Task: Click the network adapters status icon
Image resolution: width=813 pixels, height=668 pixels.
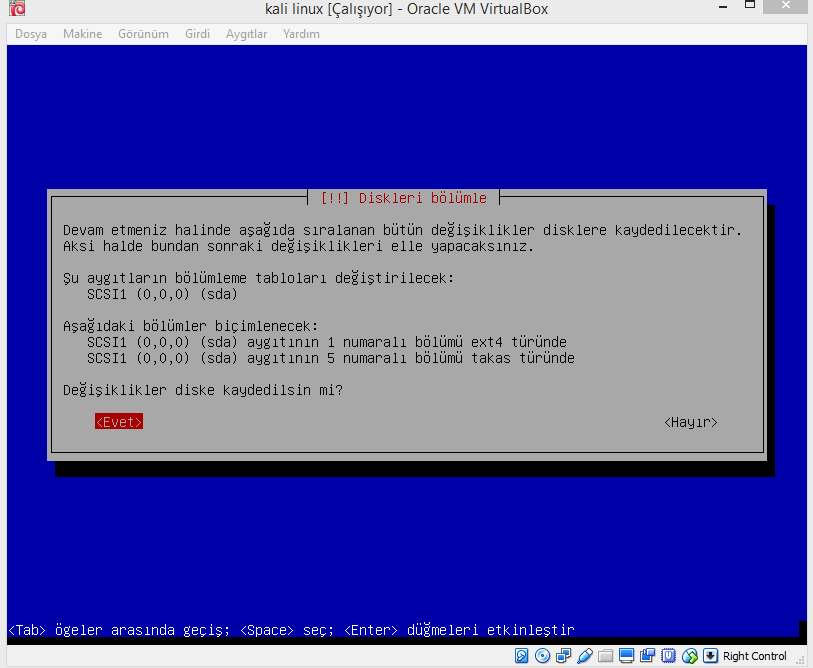Action: point(564,656)
